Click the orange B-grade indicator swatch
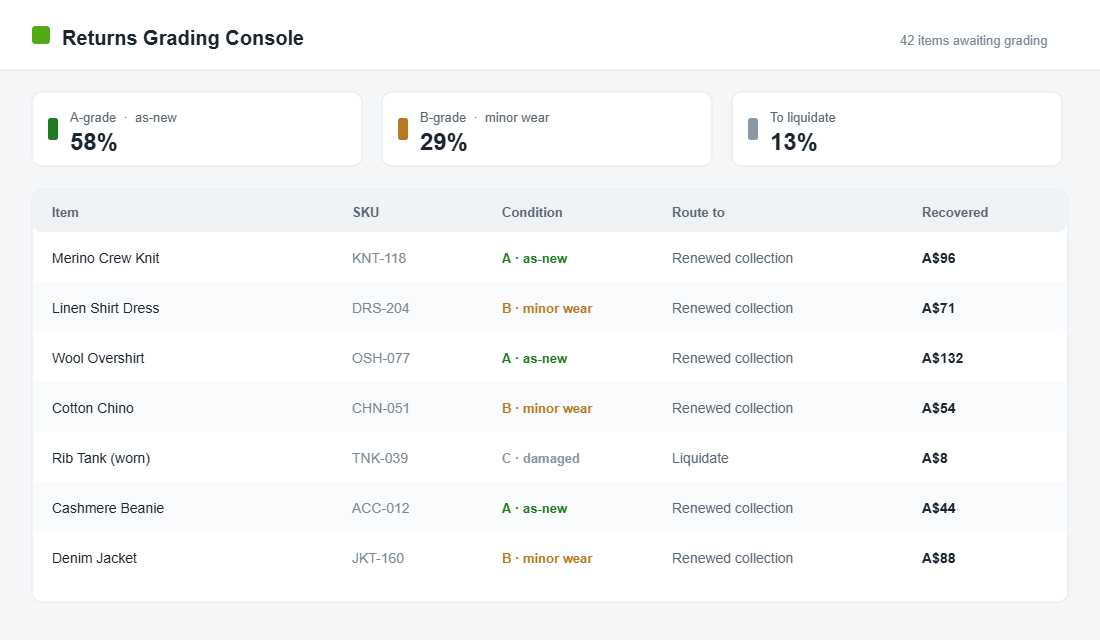 click(x=403, y=129)
